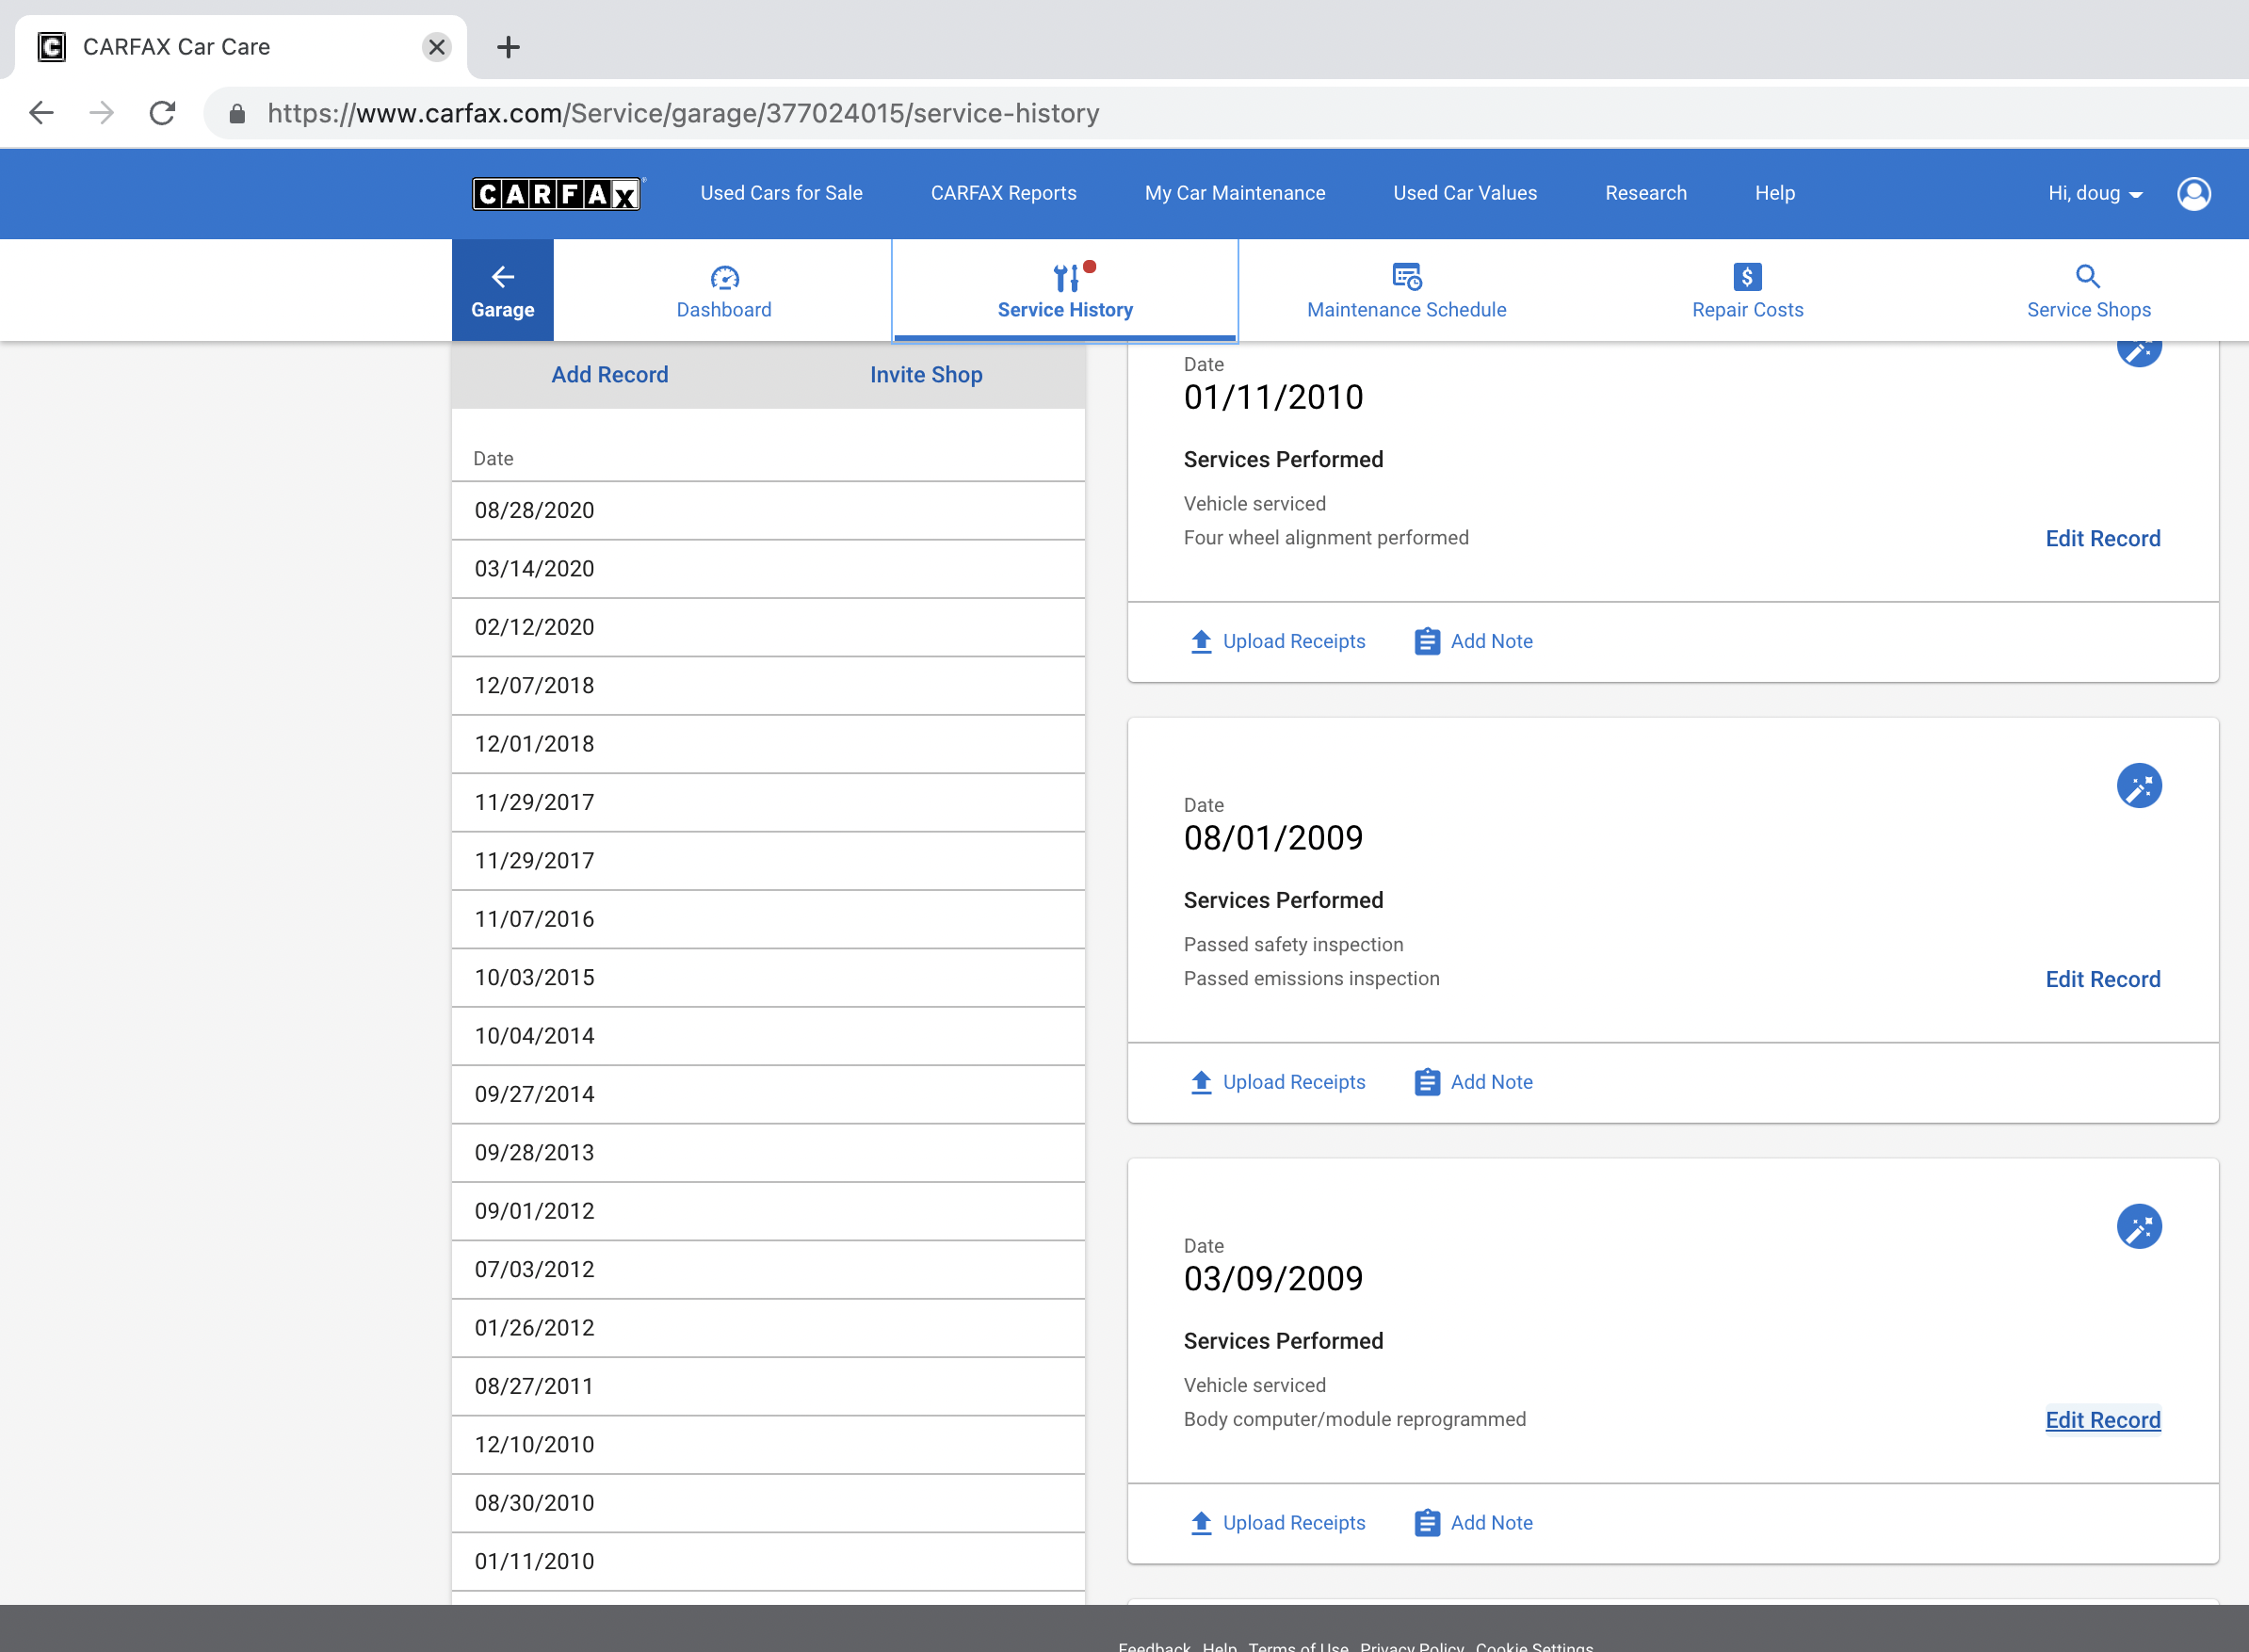Select the 03/14/2020 date row
Viewport: 2249px width, 1652px height.
[x=768, y=569]
